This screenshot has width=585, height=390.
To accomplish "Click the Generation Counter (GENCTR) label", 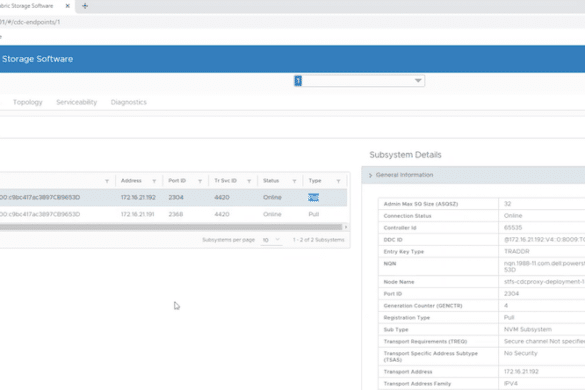I will point(423,306).
